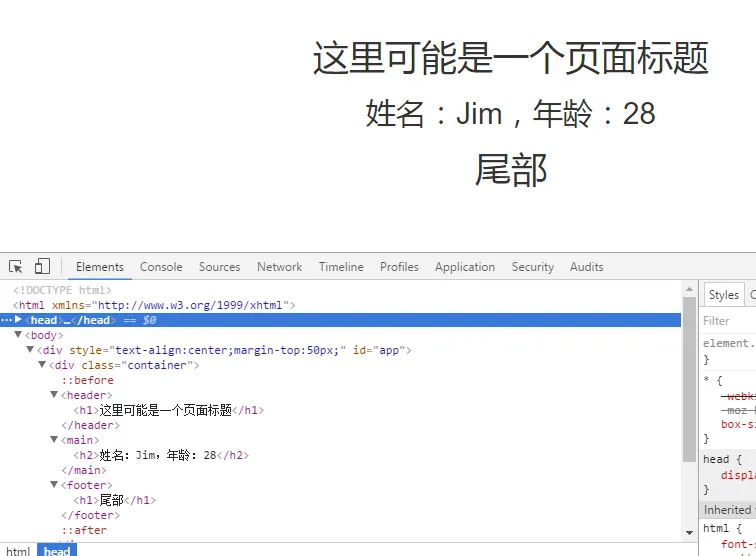Click the DOM tree vertical scrollbar thumb

[689, 380]
